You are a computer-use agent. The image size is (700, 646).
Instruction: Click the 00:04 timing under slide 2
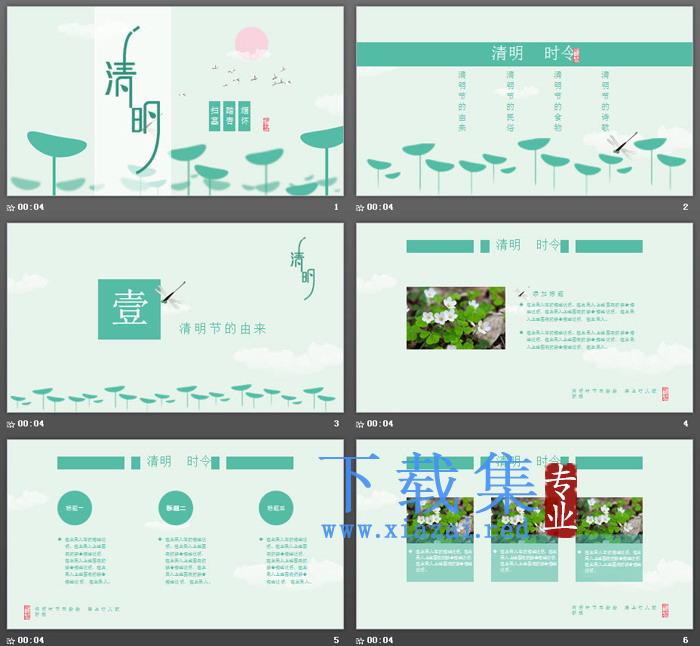pyautogui.click(x=380, y=207)
